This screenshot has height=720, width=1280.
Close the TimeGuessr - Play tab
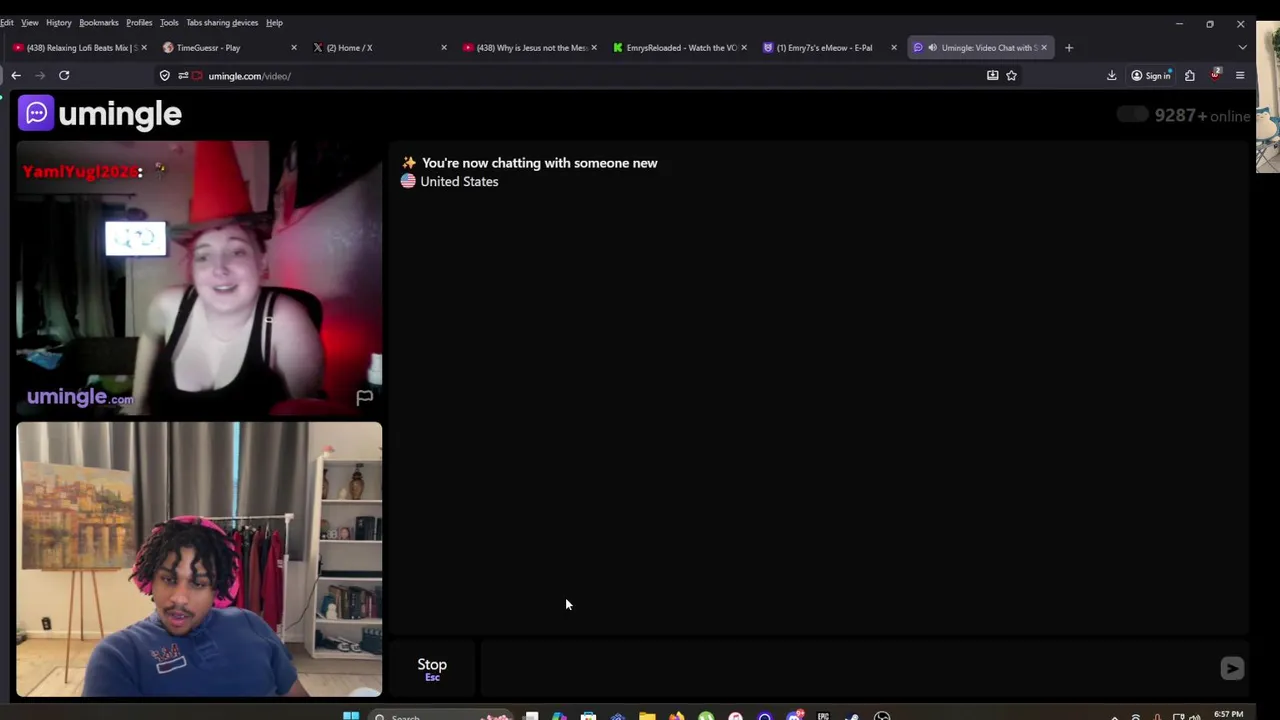294,47
